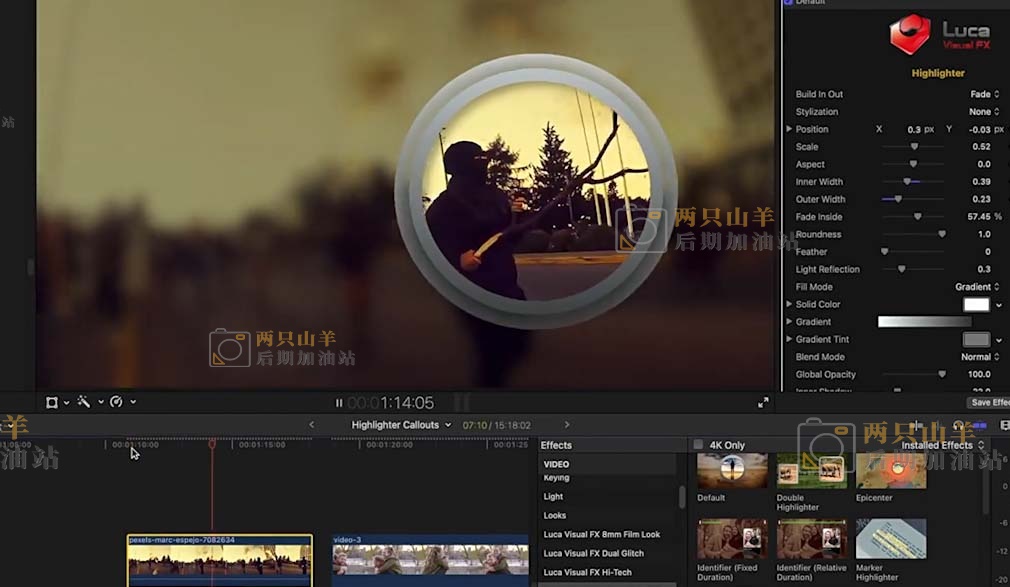1010x587 pixels.
Task: Click the Solid Color white swatch
Action: coord(975,304)
